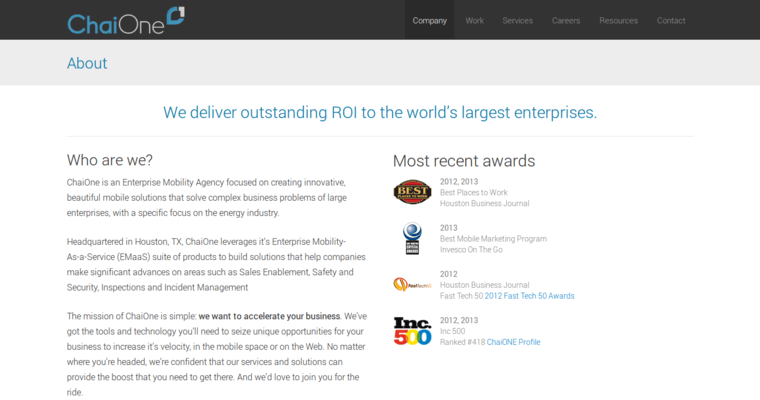Click the Inc. 500 logo
The image size is (760, 400).
click(412, 330)
